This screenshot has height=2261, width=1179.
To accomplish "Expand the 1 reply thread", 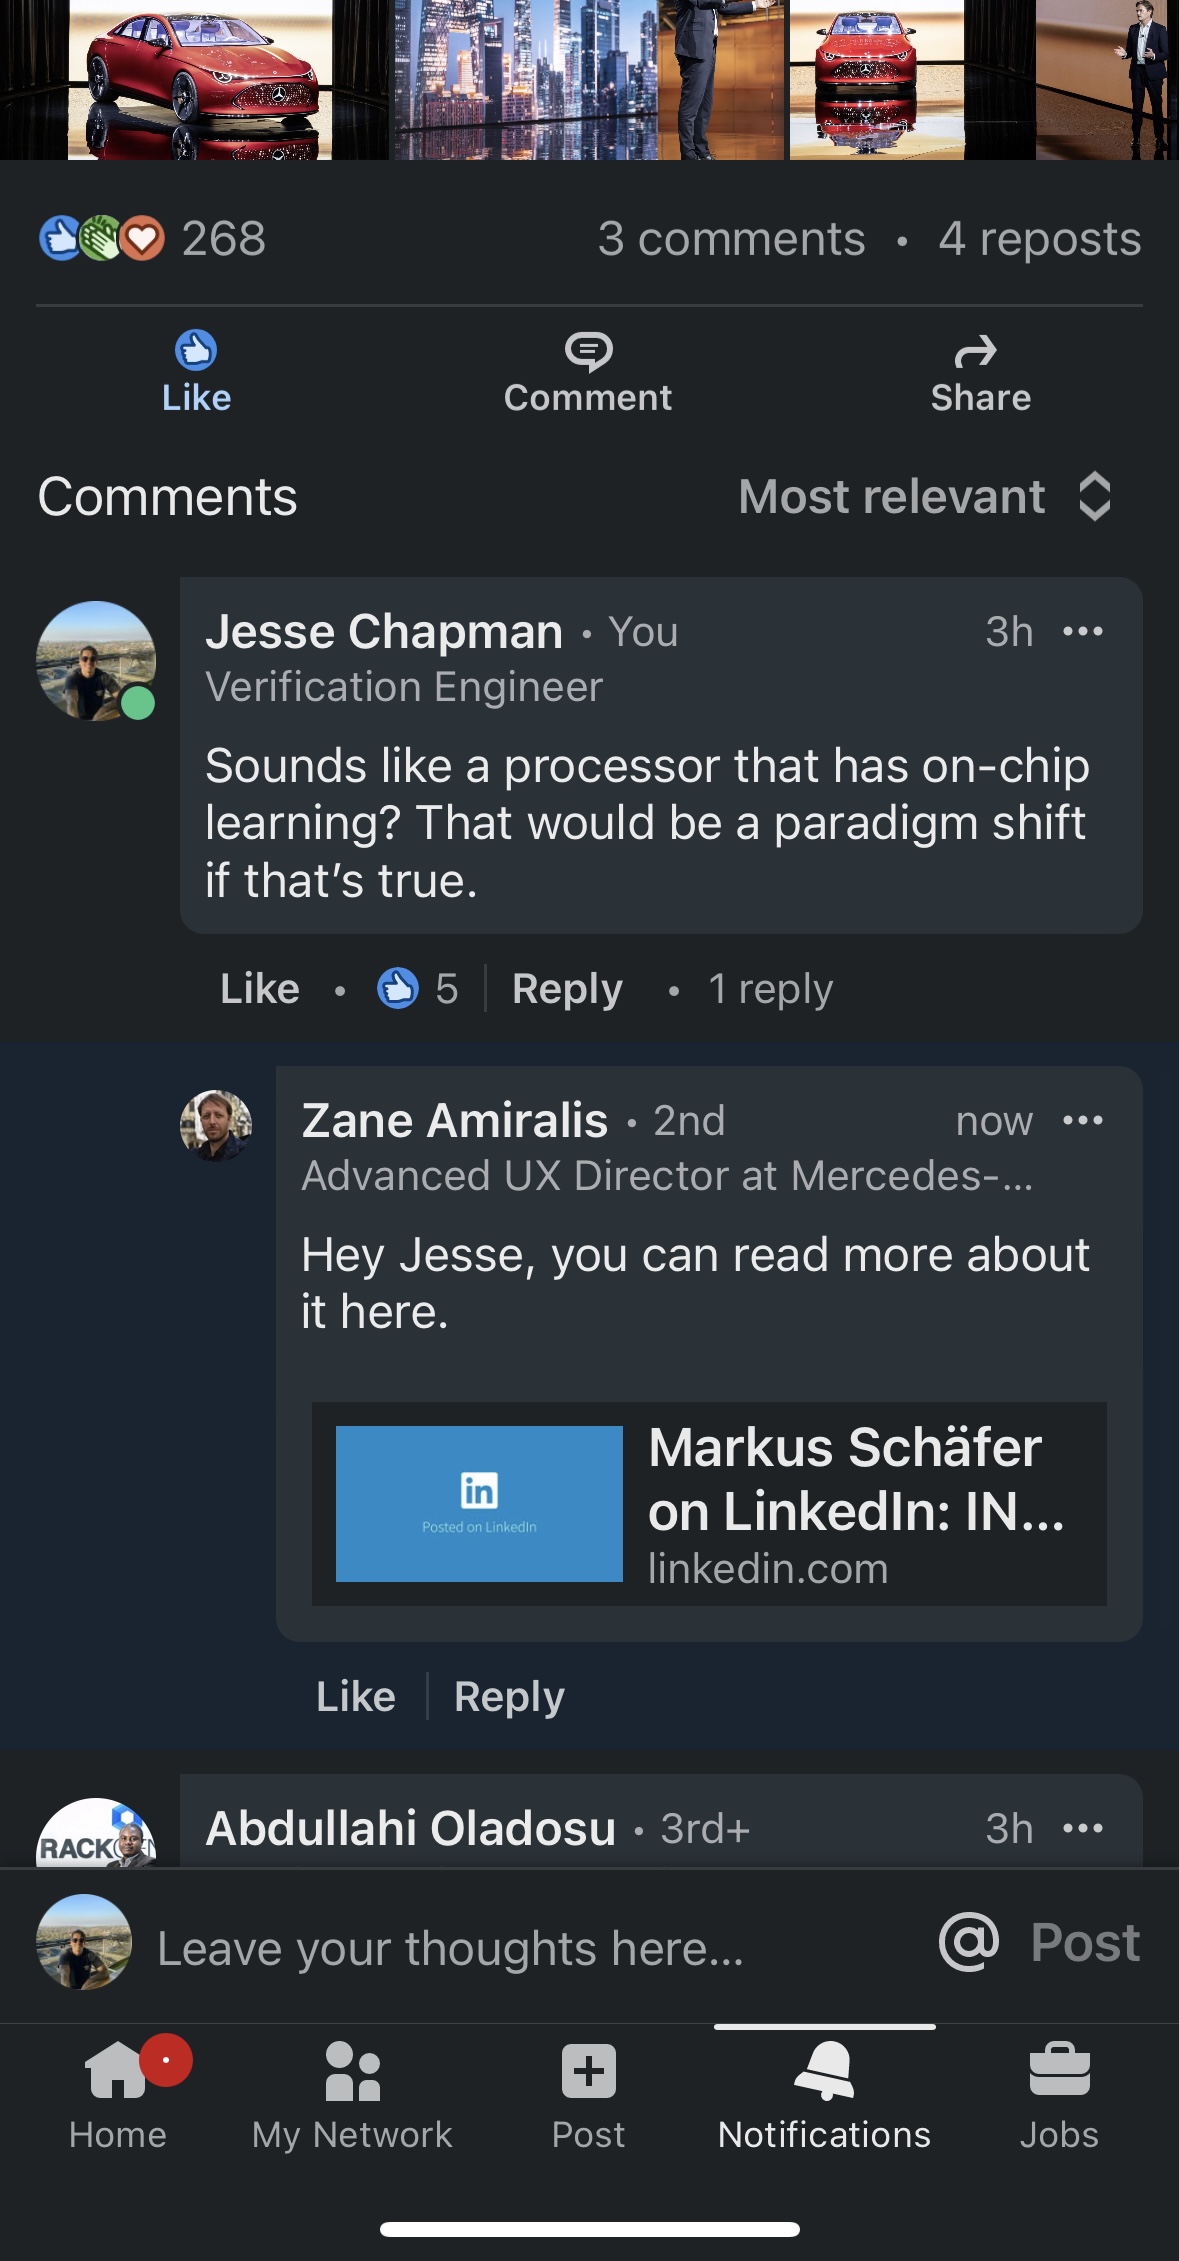I will pyautogui.click(x=770, y=989).
